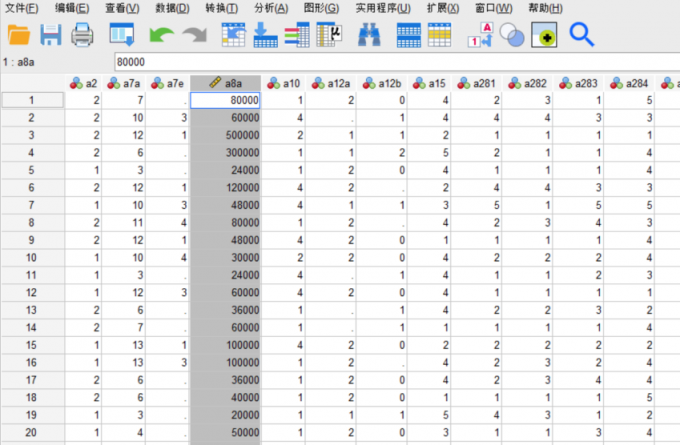Open the 转换(T) menu
The width and height of the screenshot is (680, 445).
coord(221,8)
